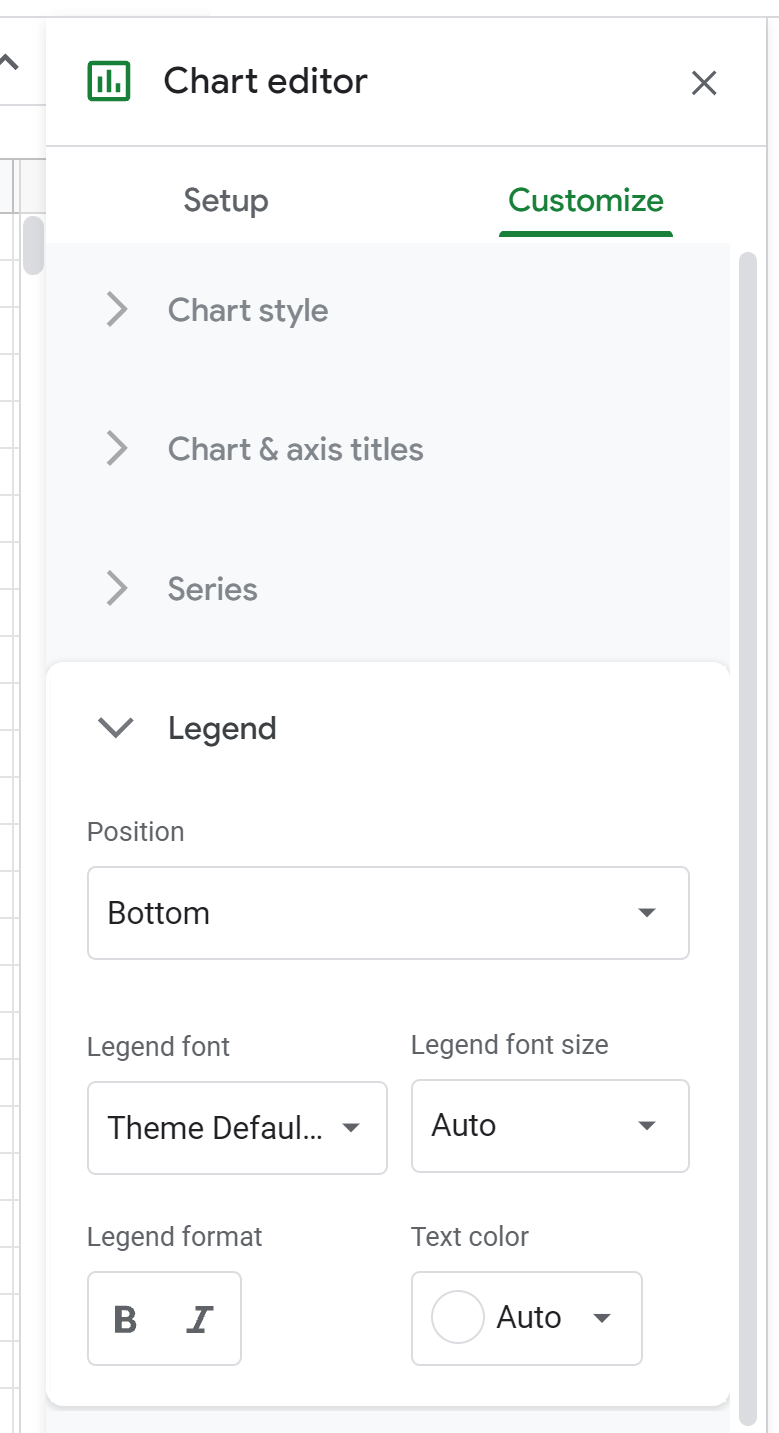
Task: Open the legend Position dropdown
Action: coord(388,913)
